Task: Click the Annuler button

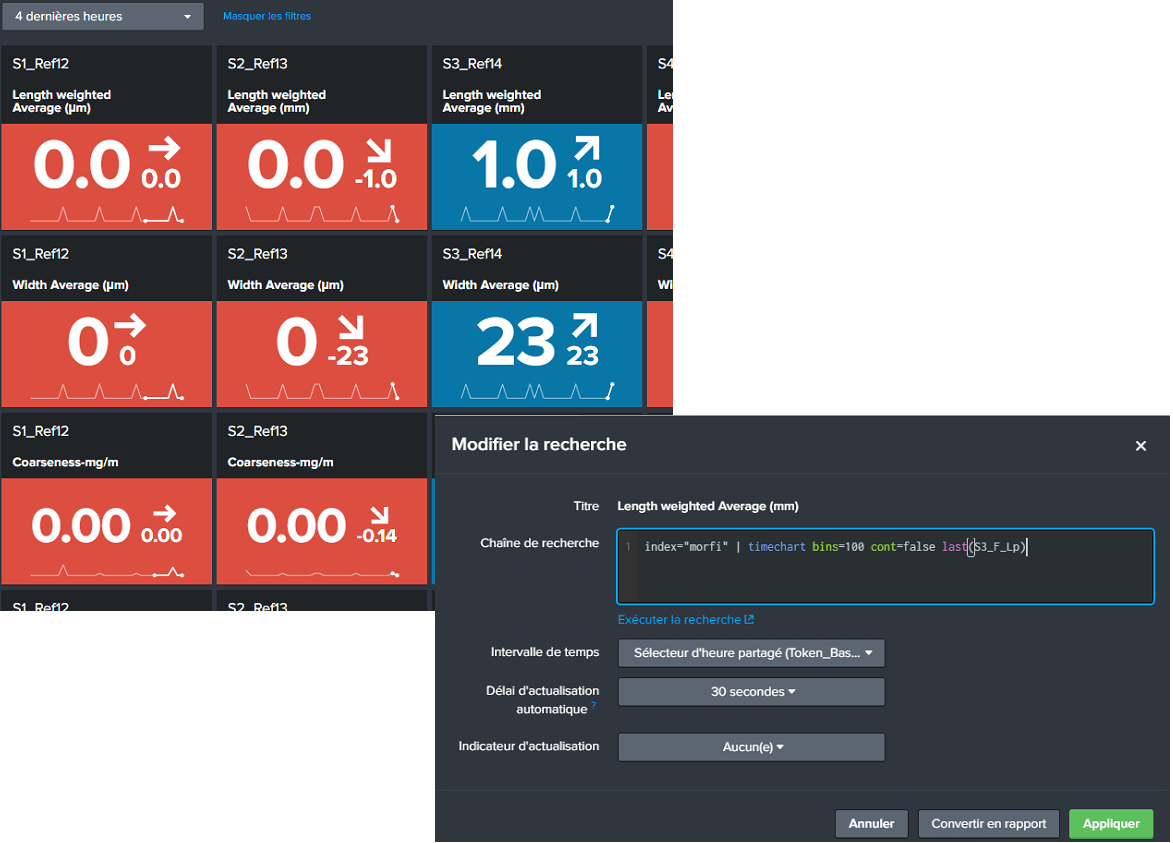Action: coord(871,824)
